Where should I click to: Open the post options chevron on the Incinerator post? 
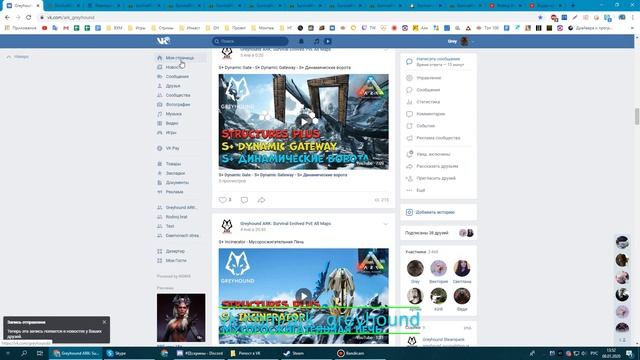tap(385, 224)
